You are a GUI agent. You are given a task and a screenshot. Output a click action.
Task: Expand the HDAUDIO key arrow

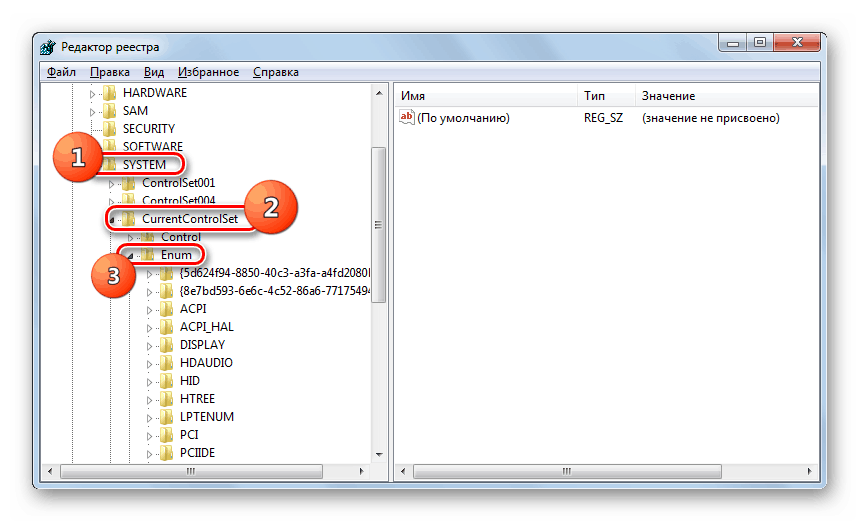(149, 364)
